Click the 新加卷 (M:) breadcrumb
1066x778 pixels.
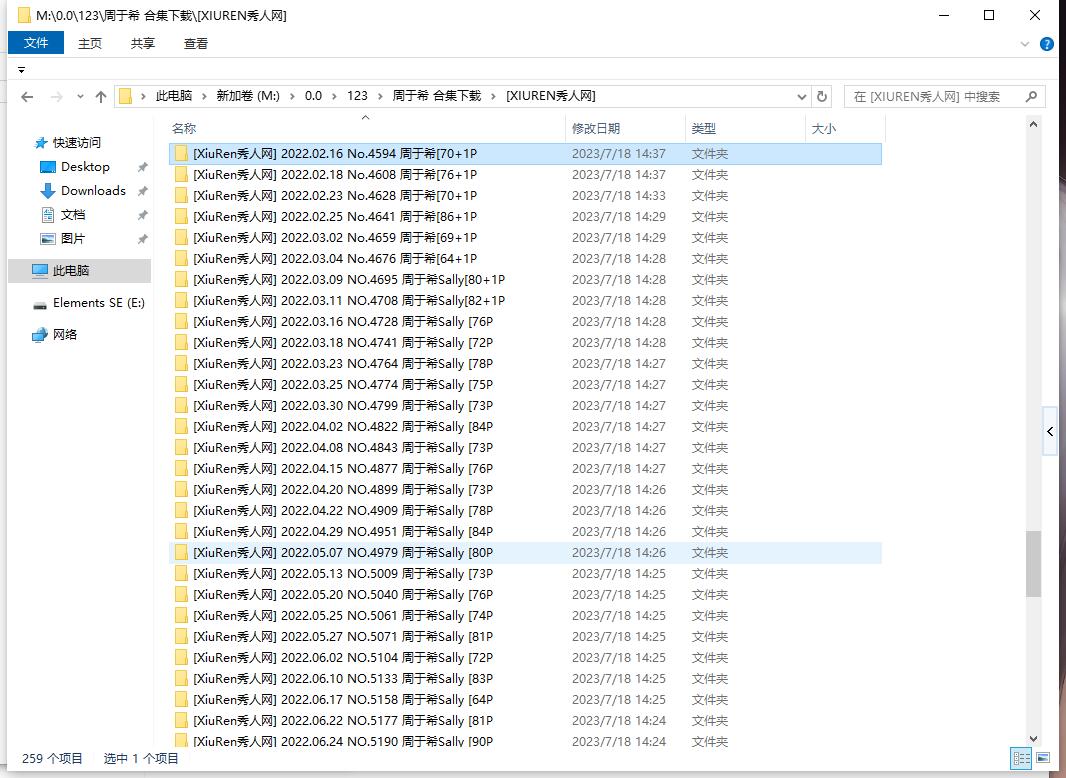click(x=248, y=97)
